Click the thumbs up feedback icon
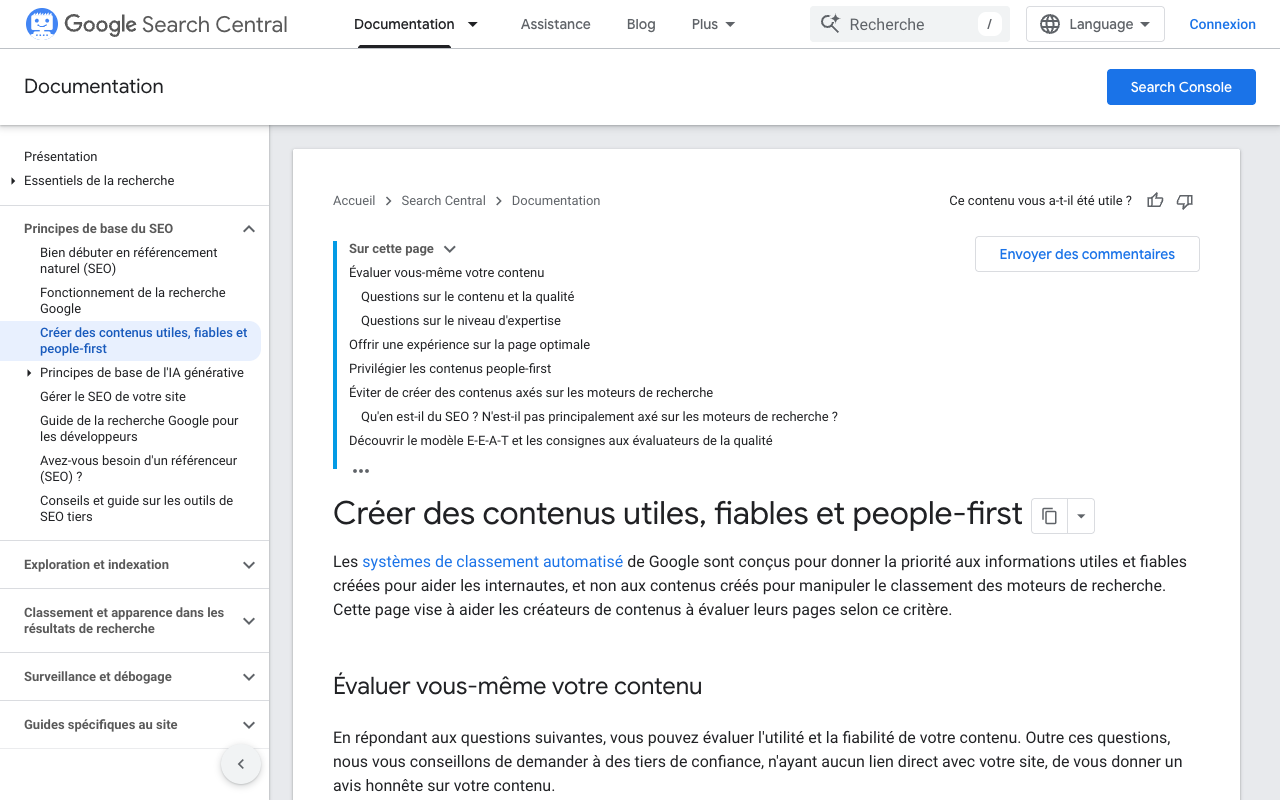 click(x=1155, y=201)
